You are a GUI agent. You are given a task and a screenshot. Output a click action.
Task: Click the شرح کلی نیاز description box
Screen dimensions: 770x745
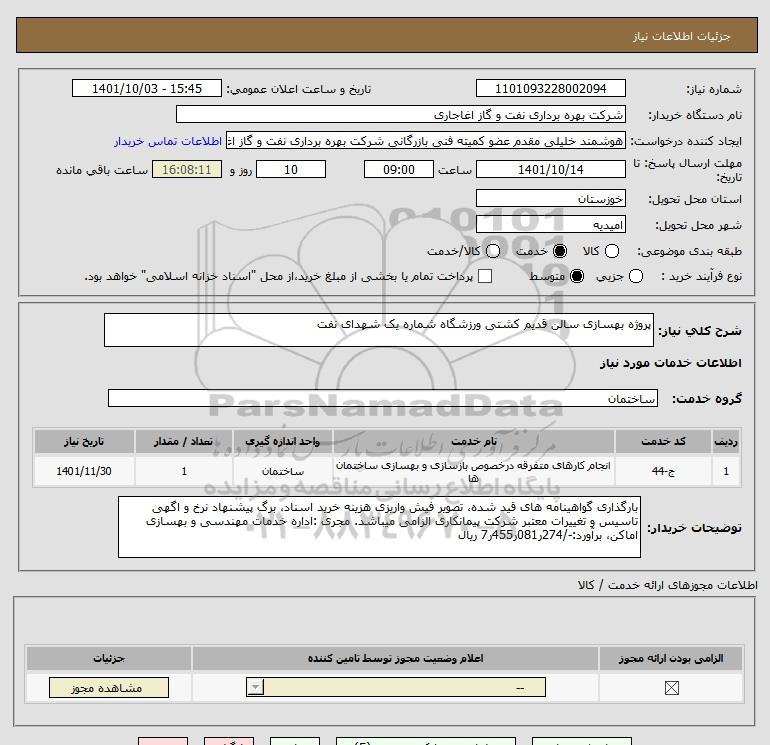[379, 330]
